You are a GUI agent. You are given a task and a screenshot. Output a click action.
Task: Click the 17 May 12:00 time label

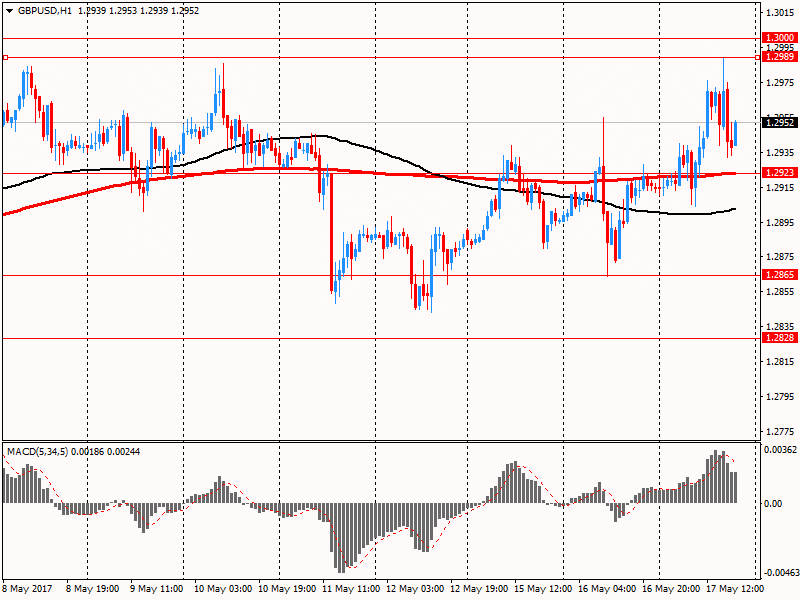(x=735, y=589)
